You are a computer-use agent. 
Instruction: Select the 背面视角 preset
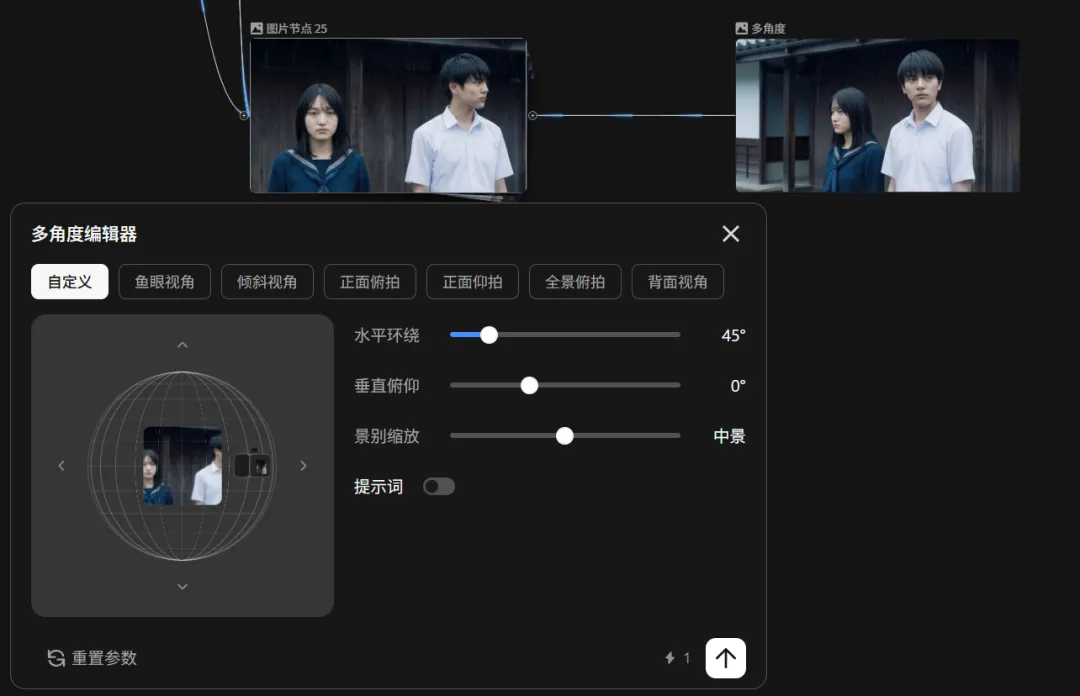click(x=677, y=281)
